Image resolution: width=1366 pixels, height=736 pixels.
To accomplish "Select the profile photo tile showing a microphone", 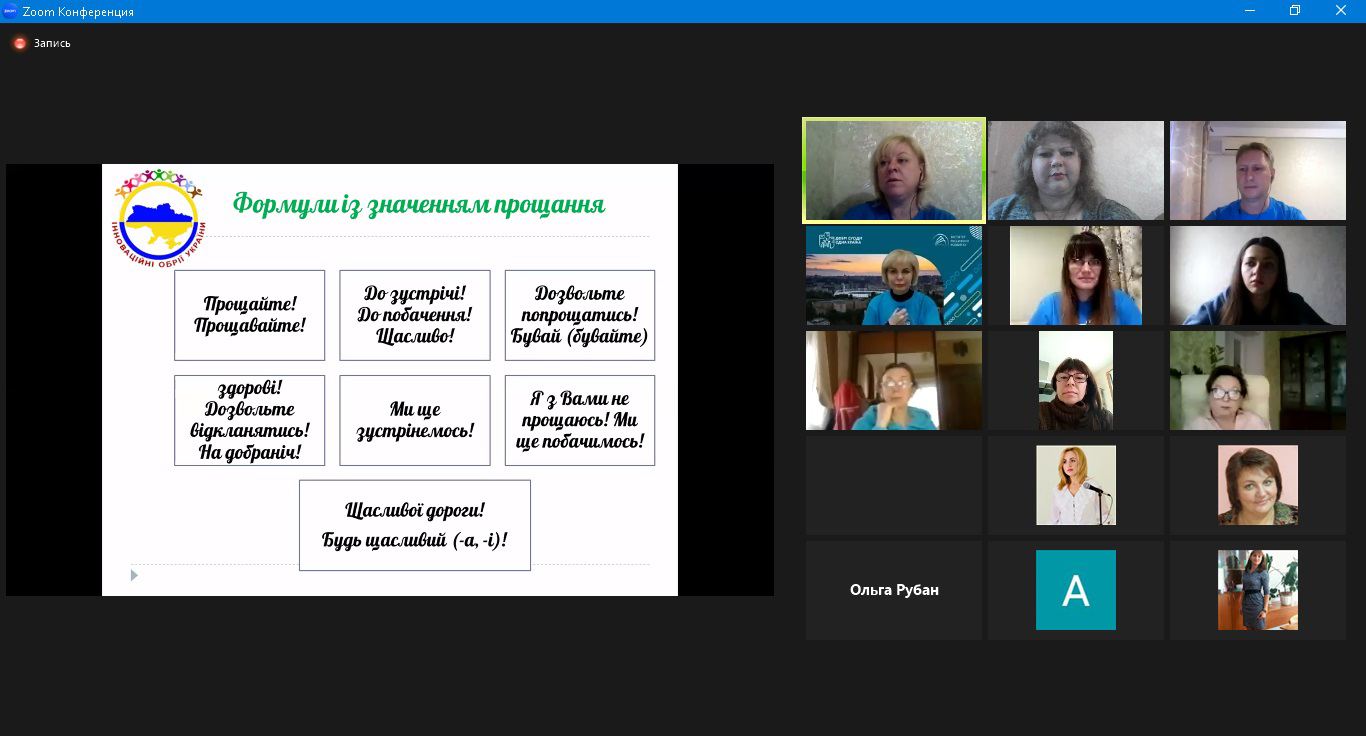I will tap(1076, 485).
